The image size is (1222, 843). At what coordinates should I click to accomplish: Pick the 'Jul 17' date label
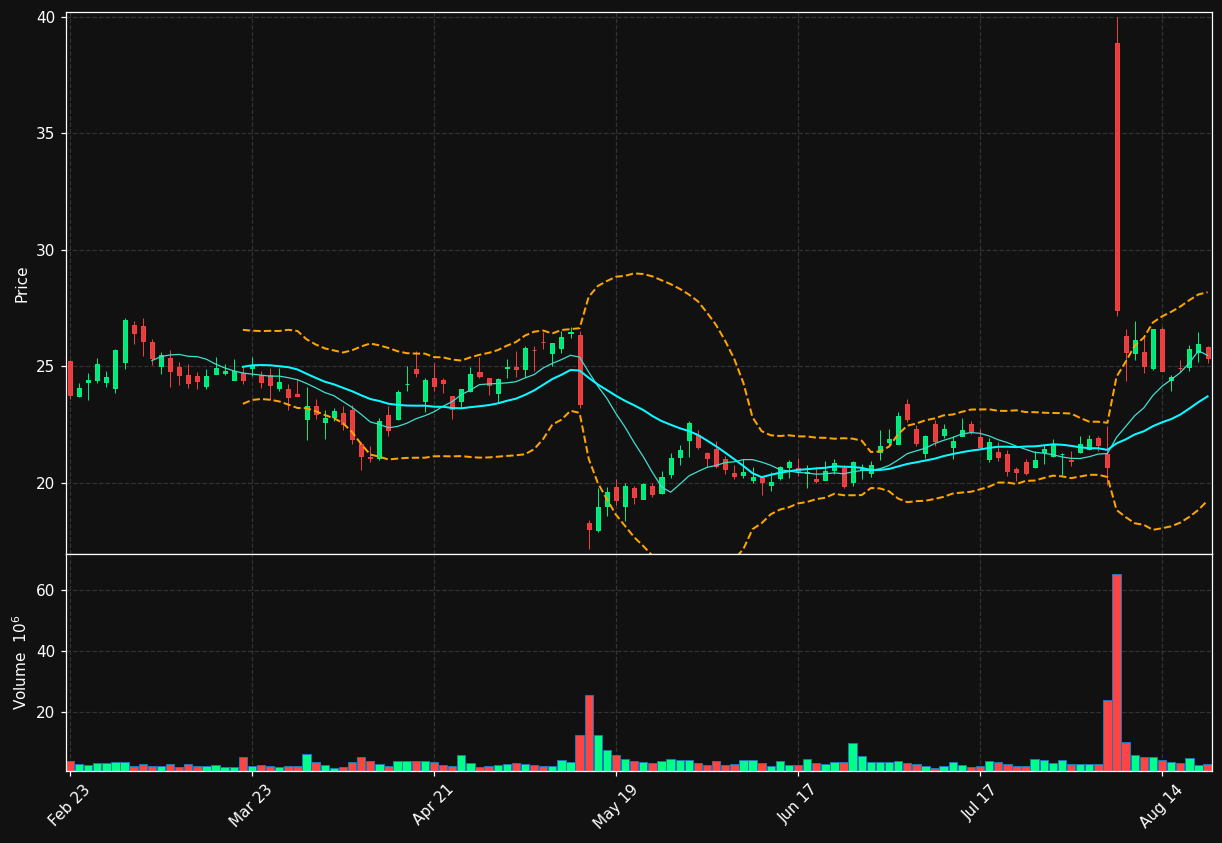tap(978, 805)
